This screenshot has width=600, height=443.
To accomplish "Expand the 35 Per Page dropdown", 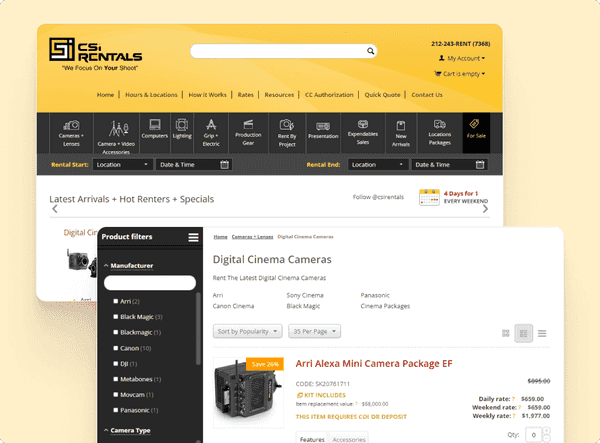I will click(315, 331).
